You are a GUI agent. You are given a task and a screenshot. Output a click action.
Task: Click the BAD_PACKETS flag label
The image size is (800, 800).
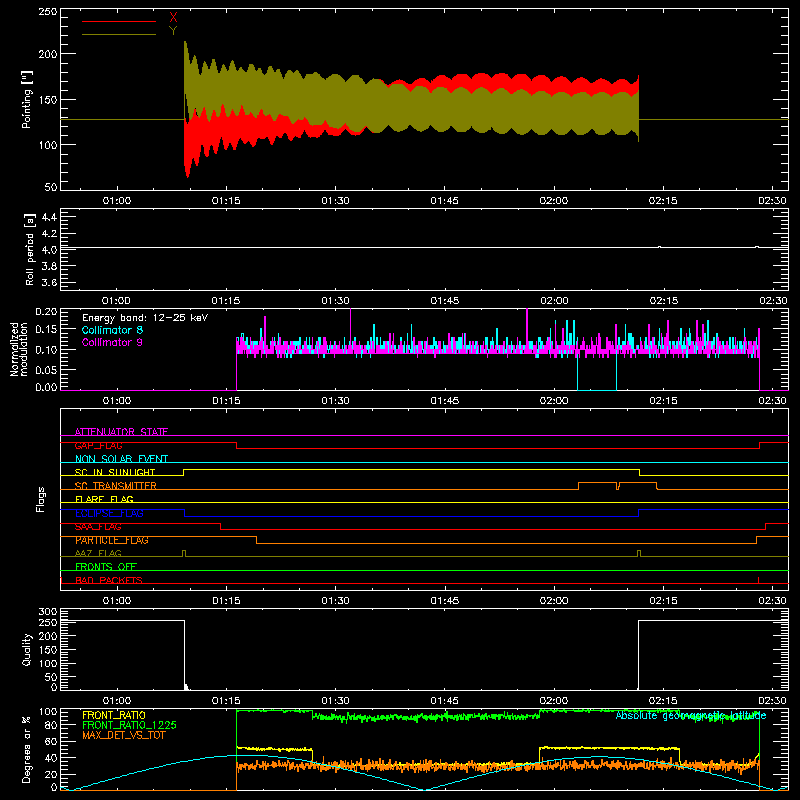(109, 580)
